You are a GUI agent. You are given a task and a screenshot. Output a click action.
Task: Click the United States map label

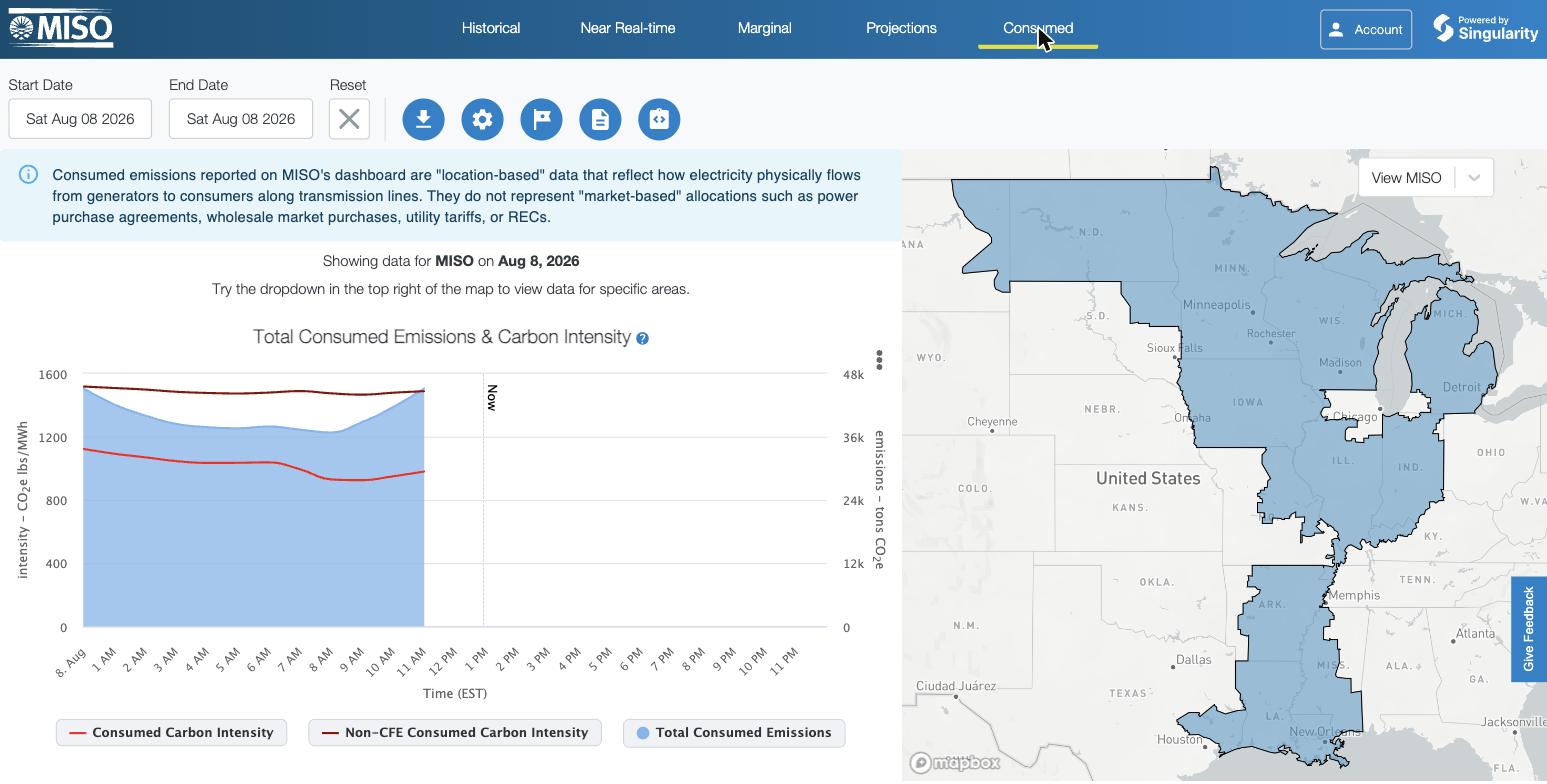[1148, 478]
